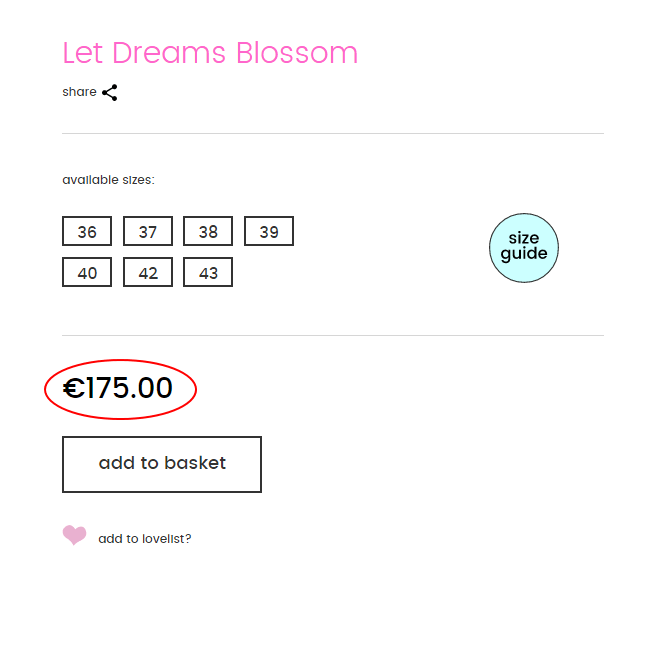The height and width of the screenshot is (663, 661).
Task: Select size 37
Action: 148,232
